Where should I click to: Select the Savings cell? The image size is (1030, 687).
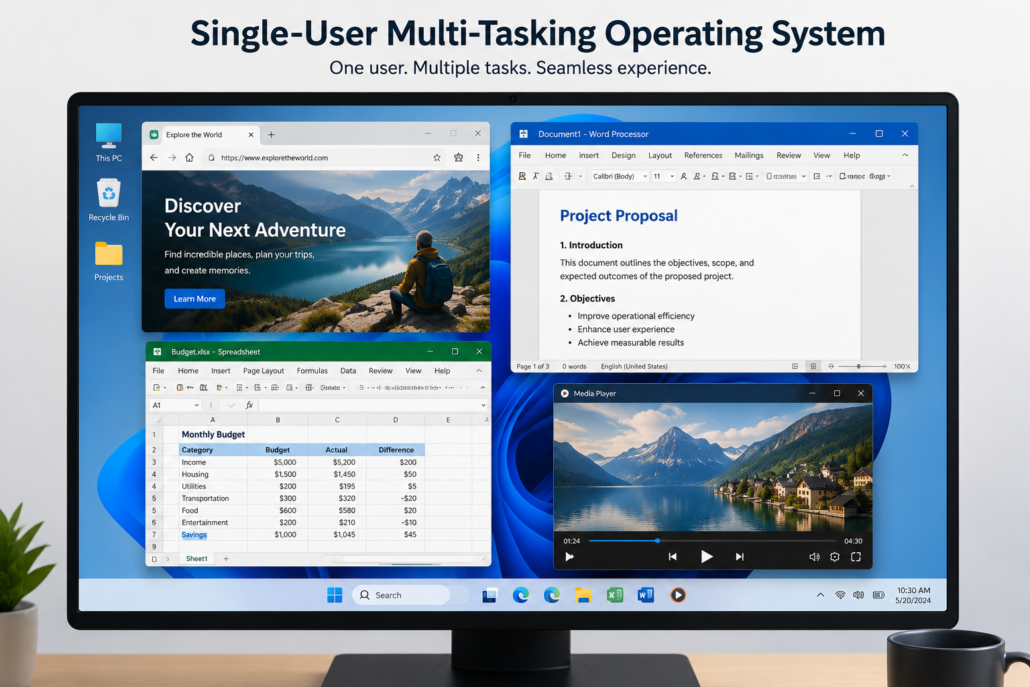pos(213,535)
